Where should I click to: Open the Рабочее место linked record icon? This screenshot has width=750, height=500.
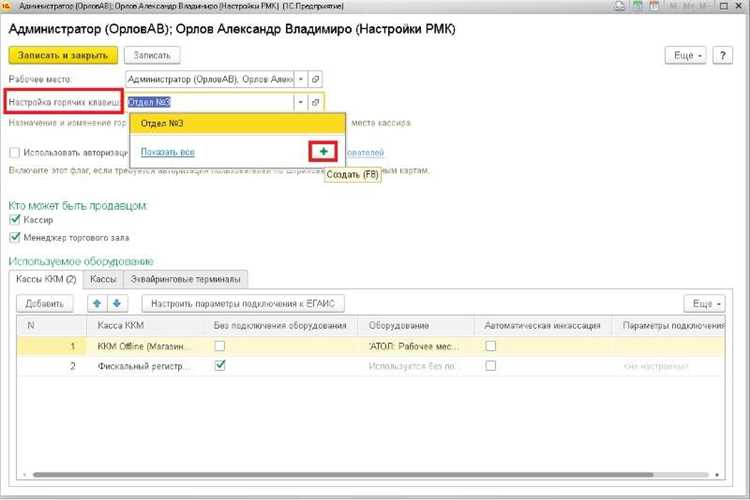(315, 79)
